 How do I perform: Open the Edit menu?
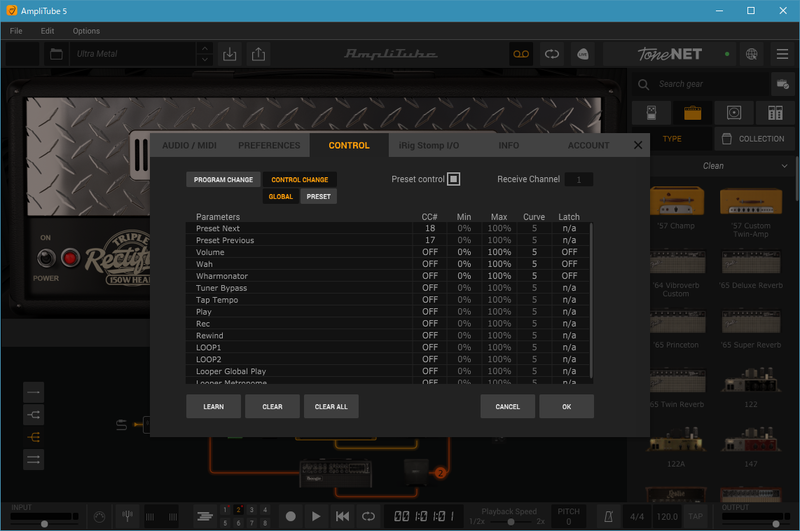[47, 31]
